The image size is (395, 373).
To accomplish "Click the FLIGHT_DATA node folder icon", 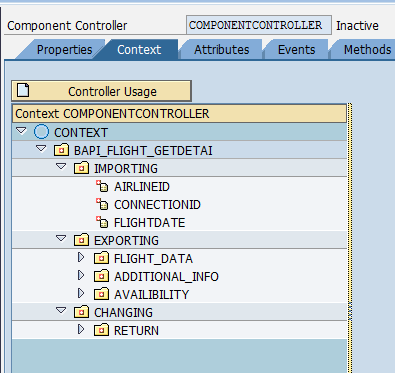I will click(101, 258).
